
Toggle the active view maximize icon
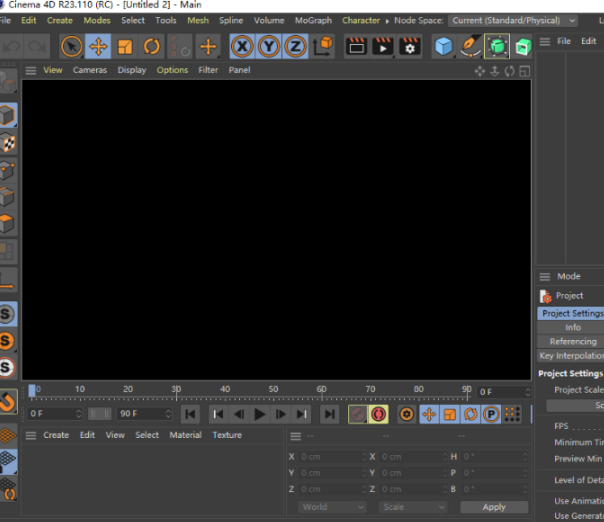point(525,71)
